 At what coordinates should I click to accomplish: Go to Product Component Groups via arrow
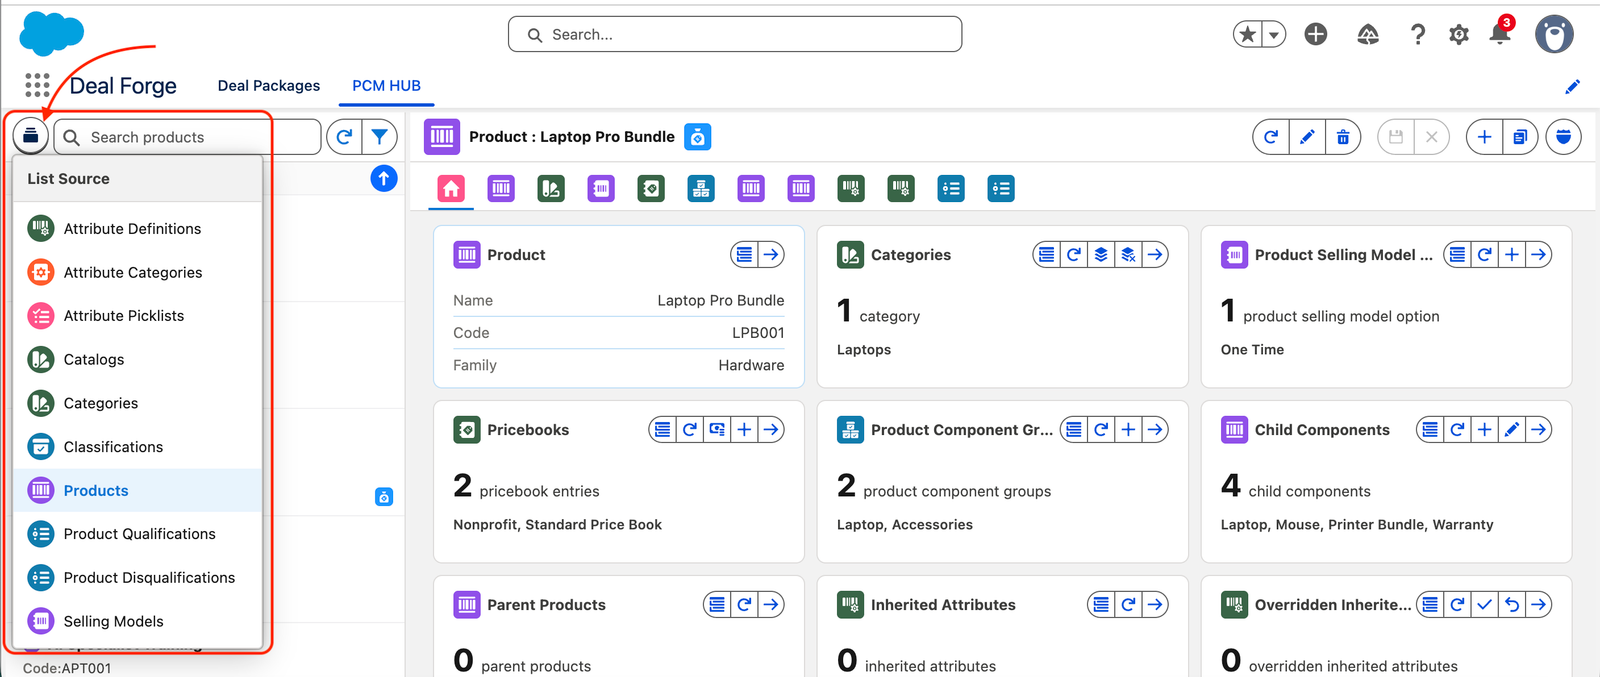pos(1155,430)
